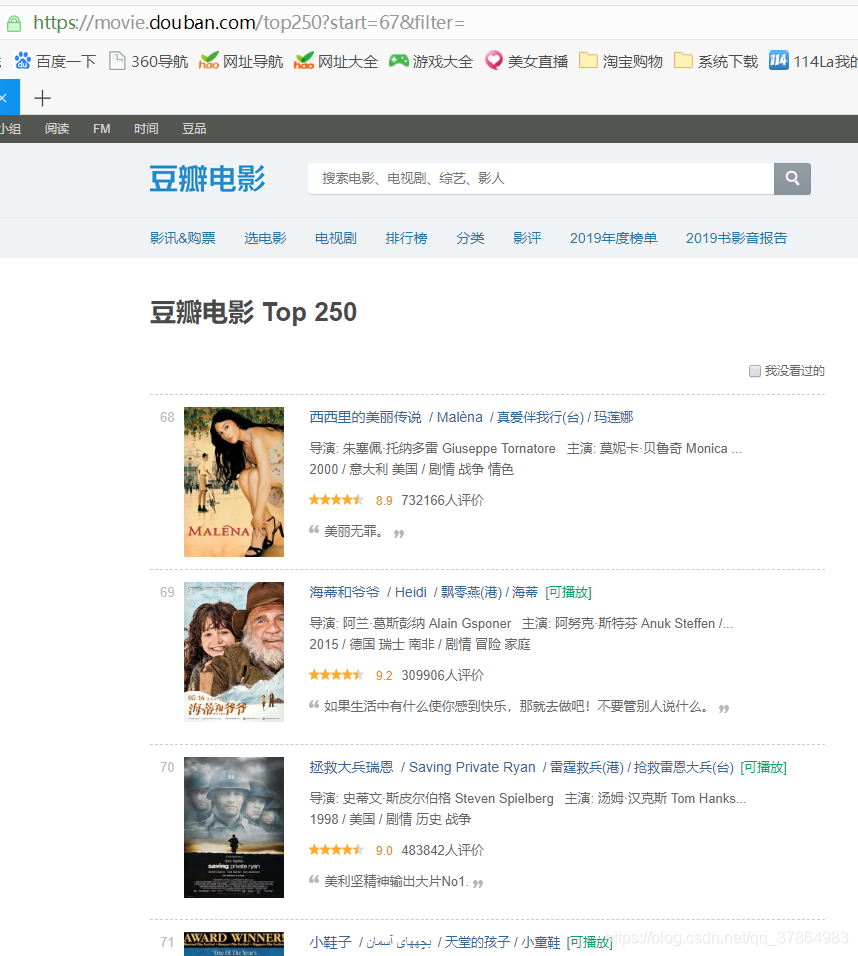Click the 309906人评价 text

point(443,675)
